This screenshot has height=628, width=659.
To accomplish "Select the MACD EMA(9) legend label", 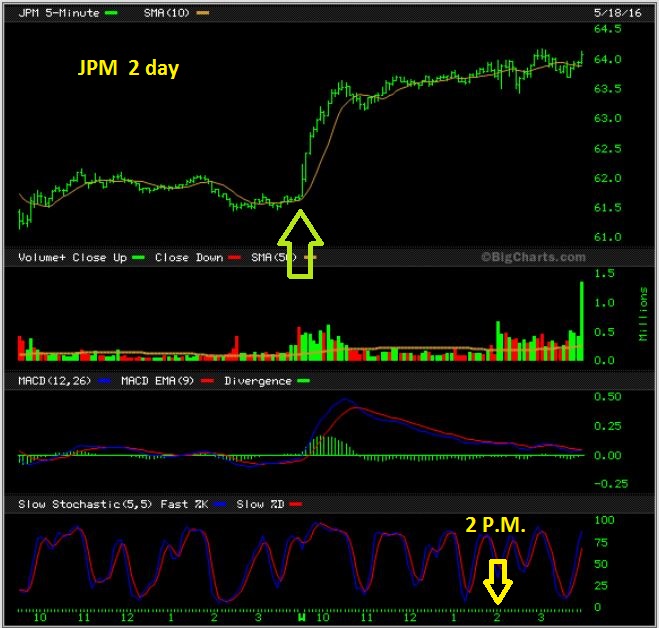I will click(158, 381).
